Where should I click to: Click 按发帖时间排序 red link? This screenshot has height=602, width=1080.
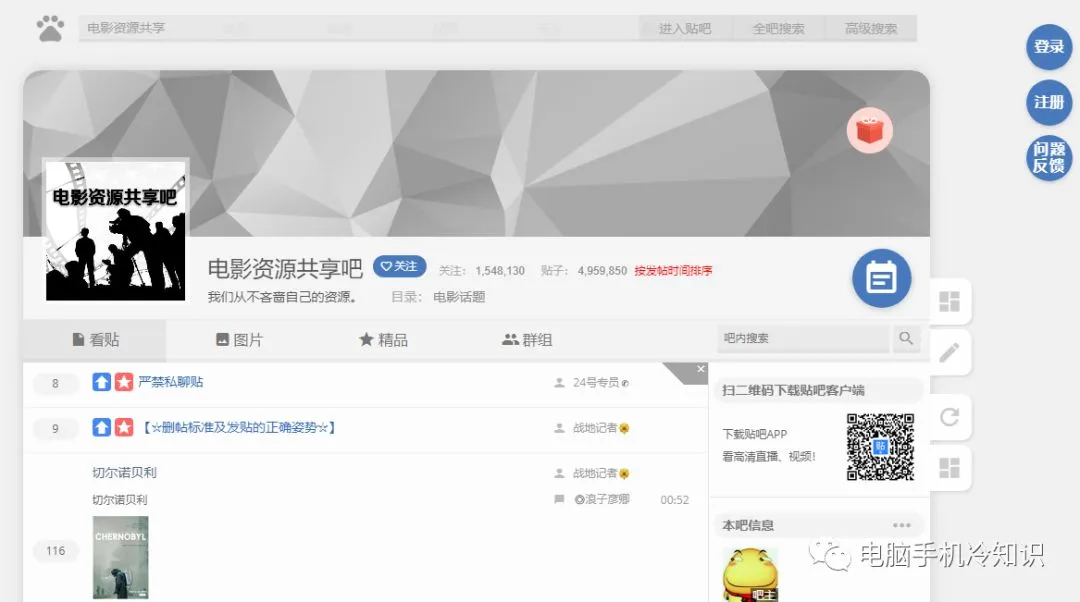(673, 271)
